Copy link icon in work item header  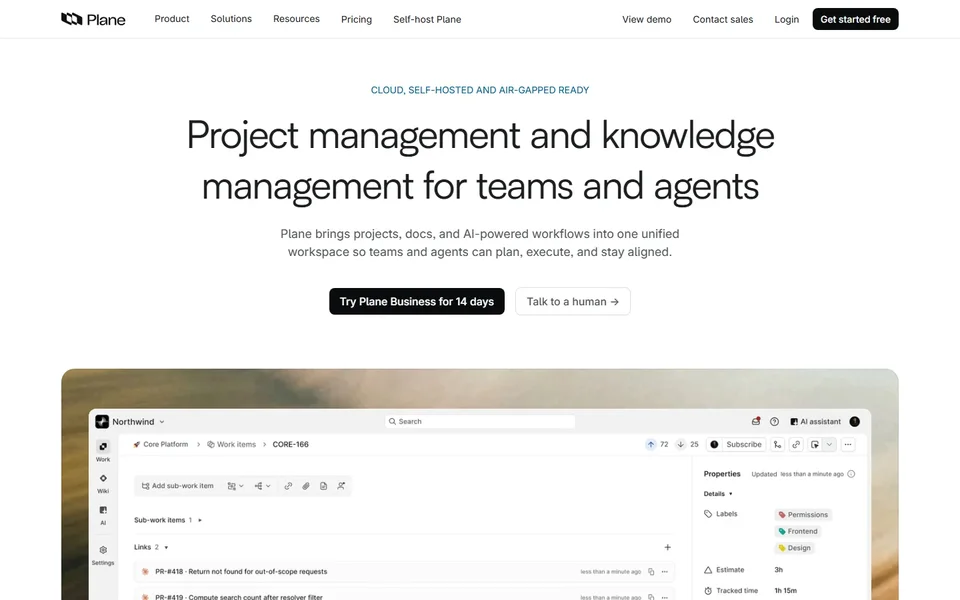[x=796, y=444]
